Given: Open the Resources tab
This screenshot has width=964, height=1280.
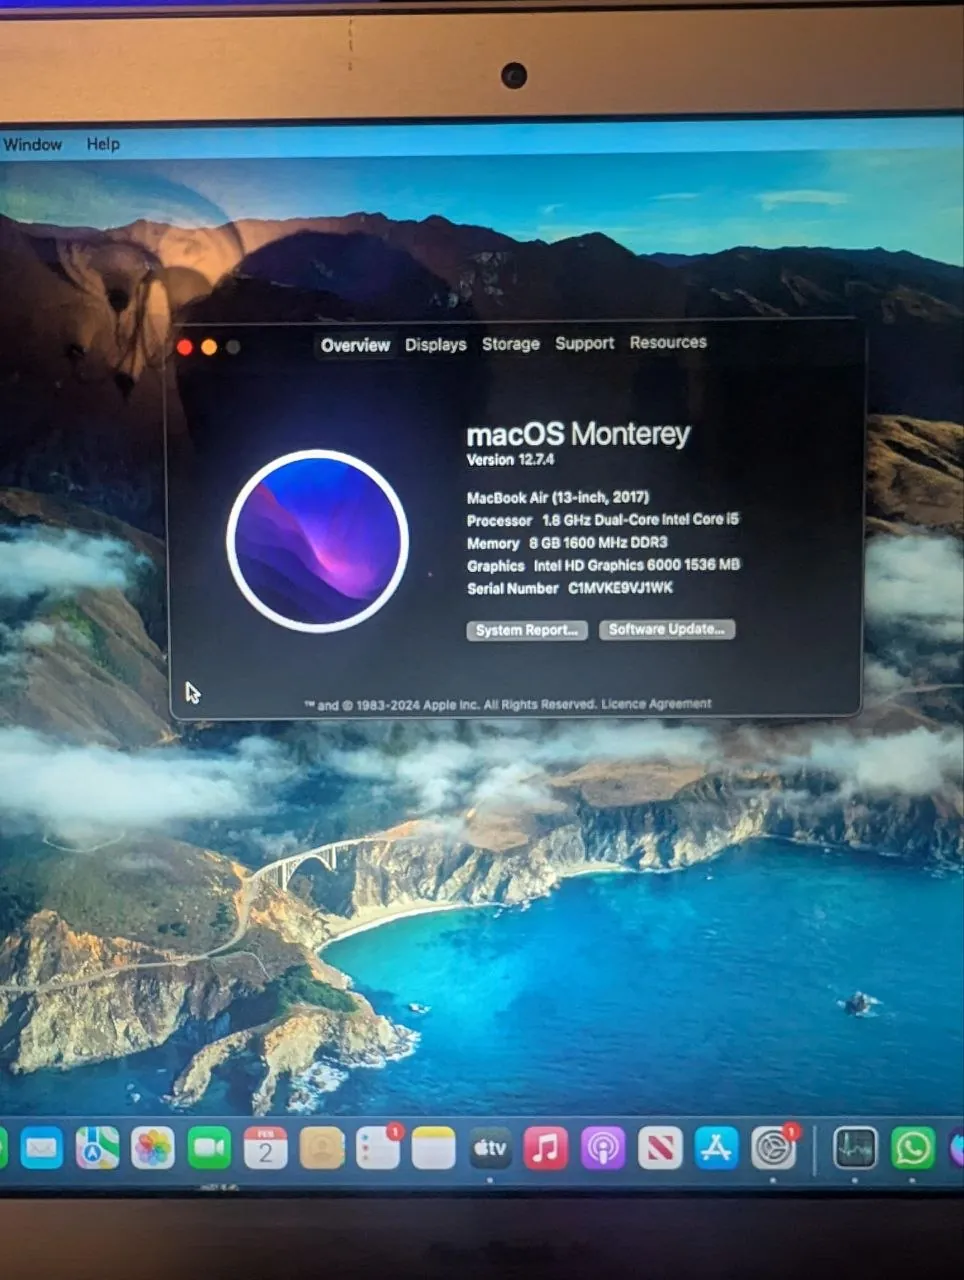Looking at the screenshot, I should (668, 342).
